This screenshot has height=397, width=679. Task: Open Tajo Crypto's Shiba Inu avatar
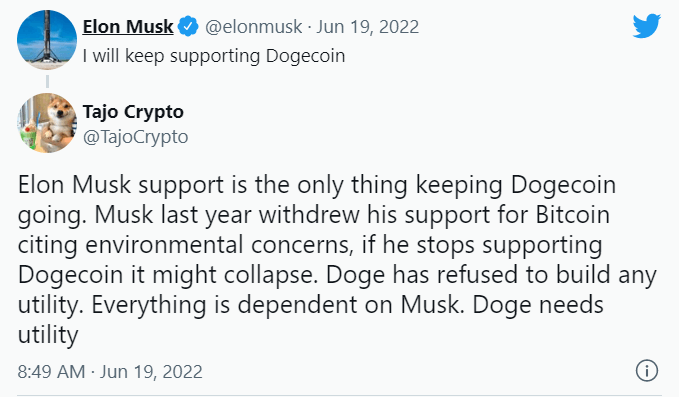coord(47,123)
